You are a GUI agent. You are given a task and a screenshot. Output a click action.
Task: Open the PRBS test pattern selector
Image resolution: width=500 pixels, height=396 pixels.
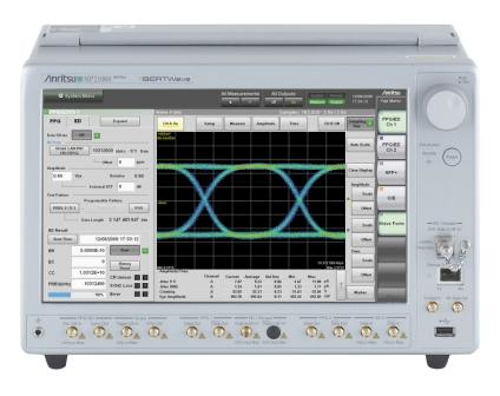pyautogui.click(x=64, y=208)
